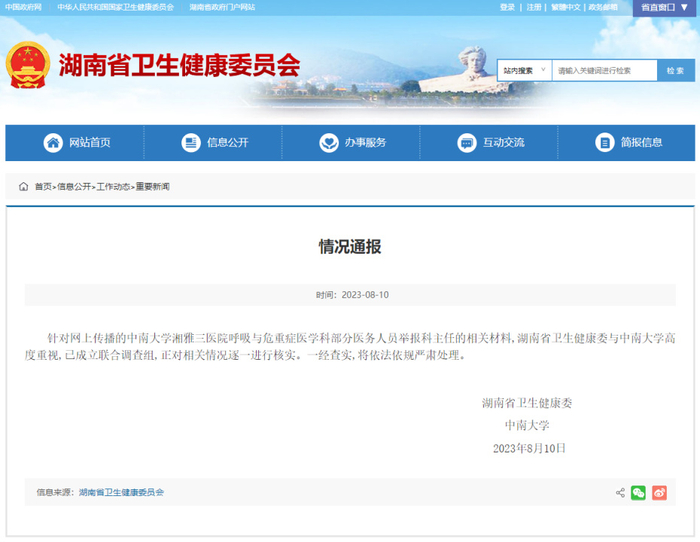Open the 站内搜索 dropdown
Viewport: 700px width, 542px height.
pyautogui.click(x=525, y=71)
